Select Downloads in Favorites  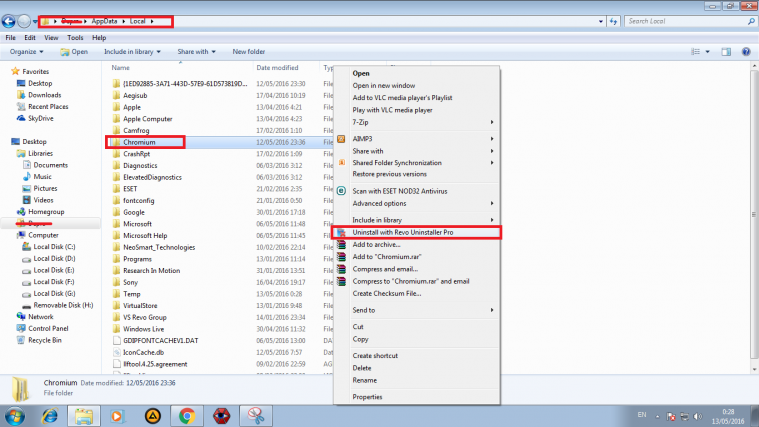click(45, 95)
